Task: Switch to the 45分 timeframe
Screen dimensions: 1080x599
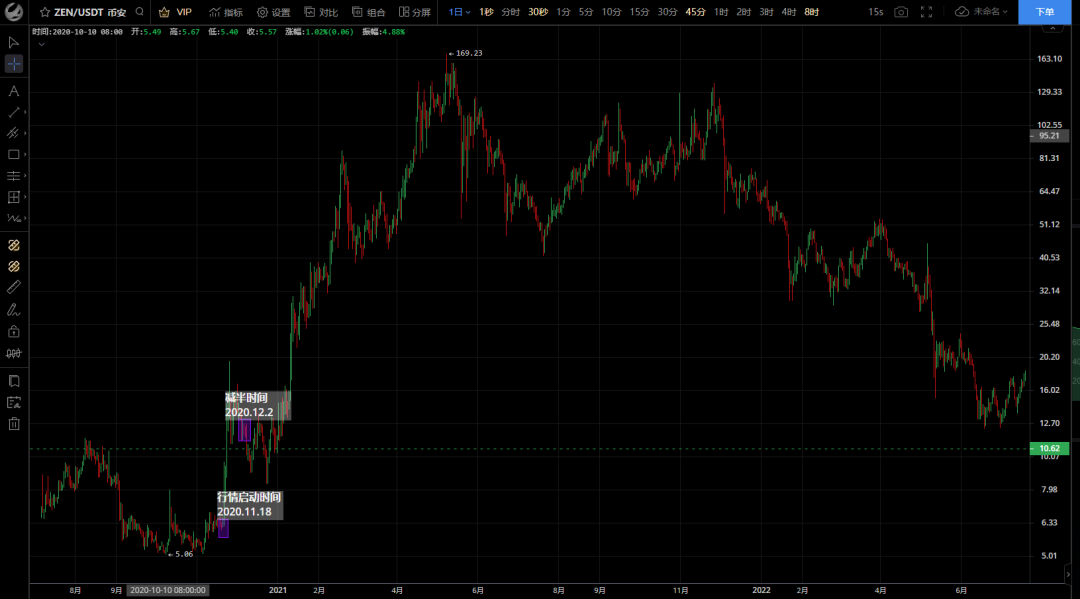Action: pos(695,12)
